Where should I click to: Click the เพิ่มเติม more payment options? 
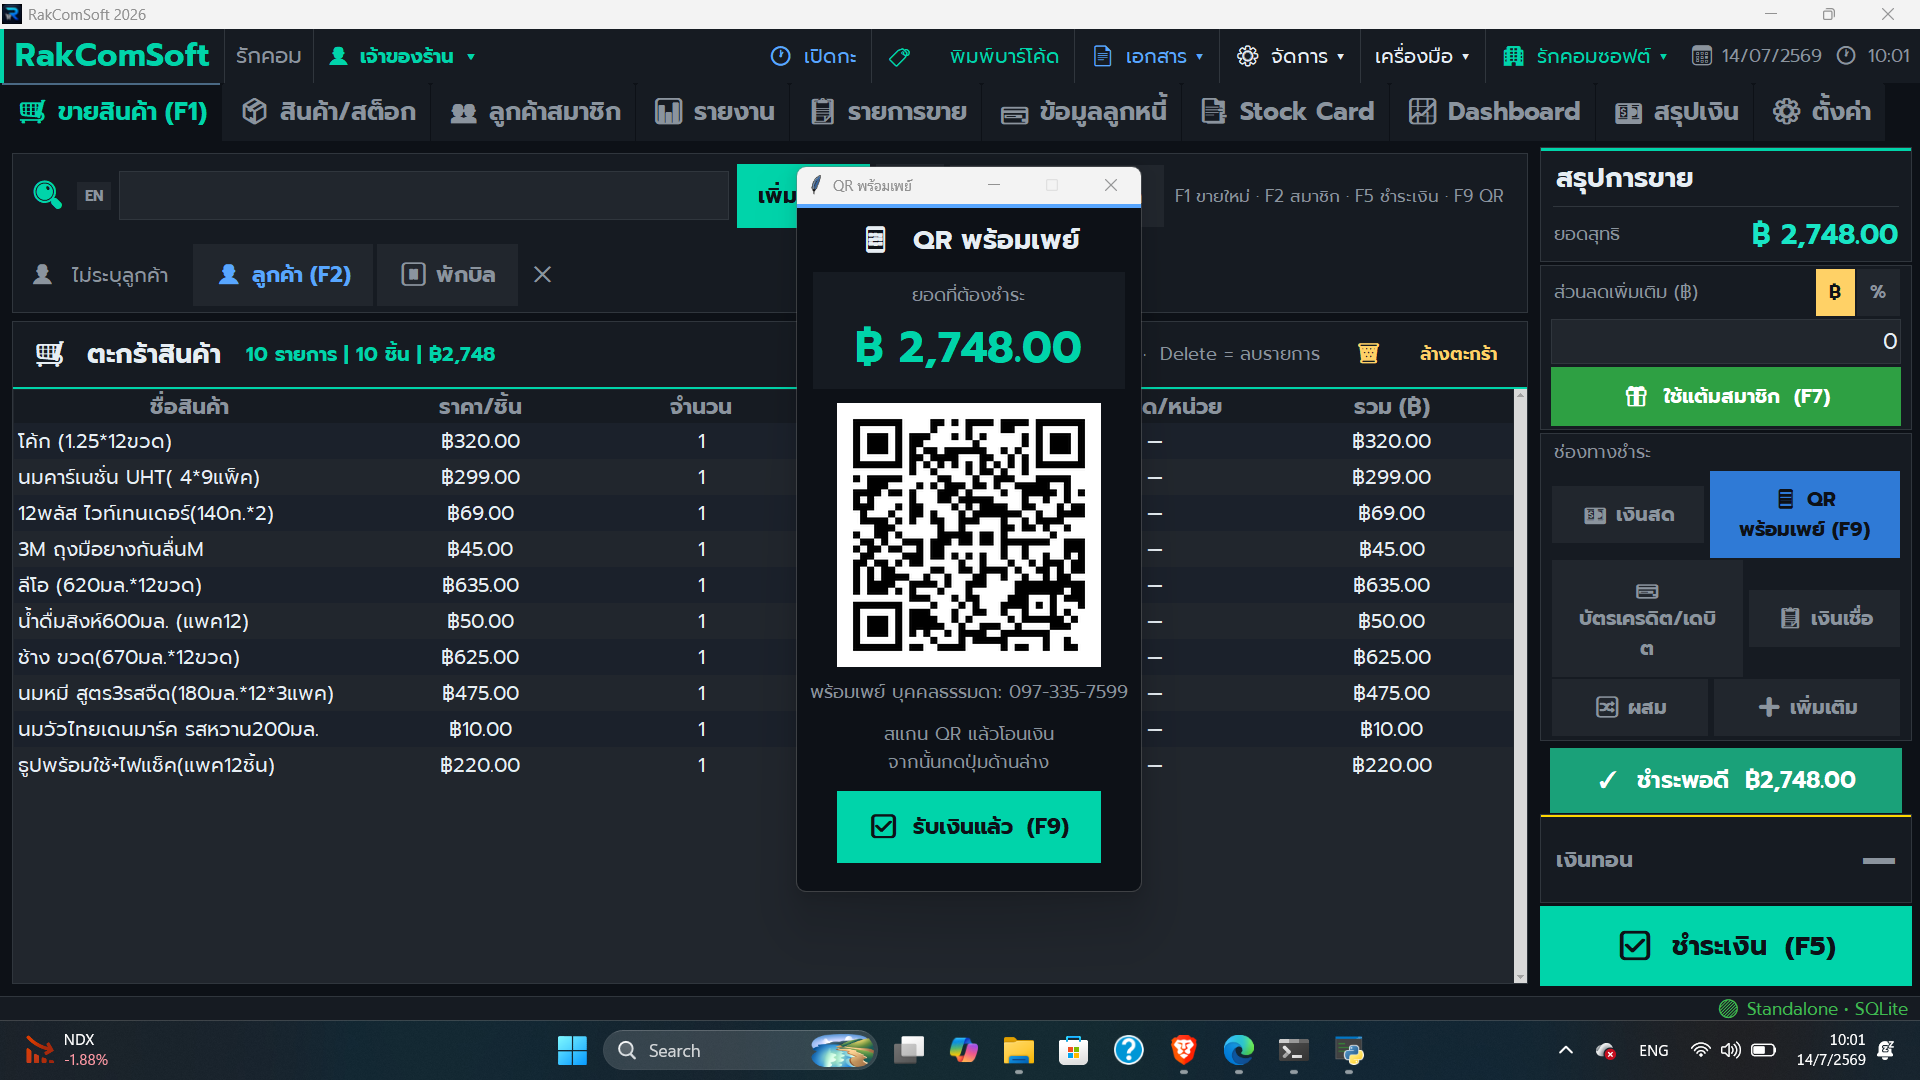click(x=1807, y=707)
